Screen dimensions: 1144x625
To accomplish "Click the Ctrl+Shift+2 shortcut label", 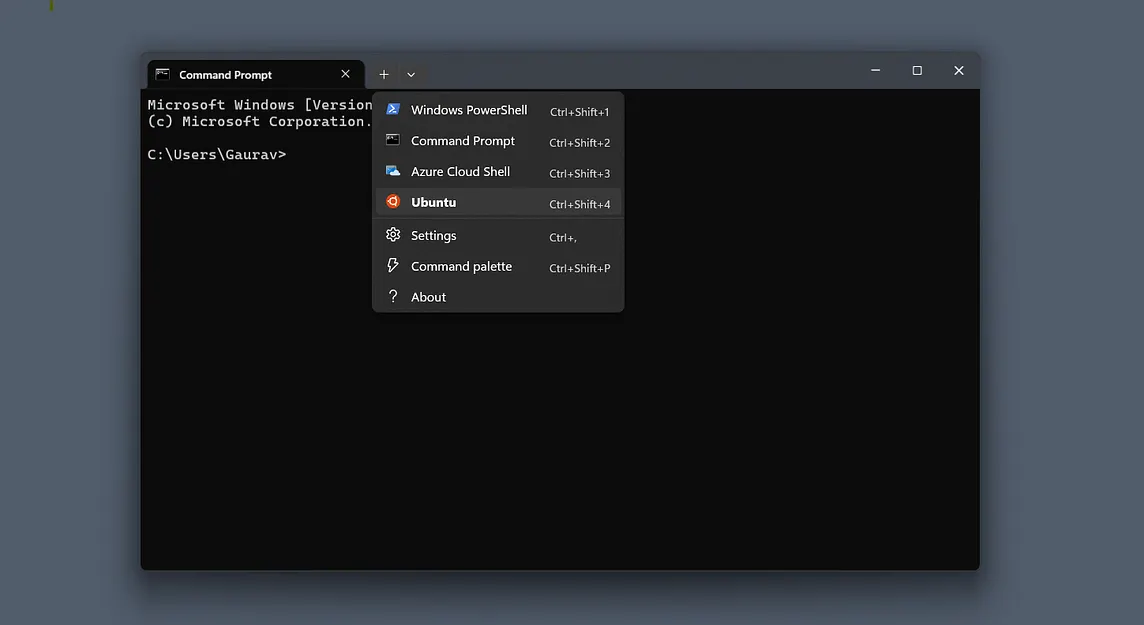I will [x=579, y=142].
